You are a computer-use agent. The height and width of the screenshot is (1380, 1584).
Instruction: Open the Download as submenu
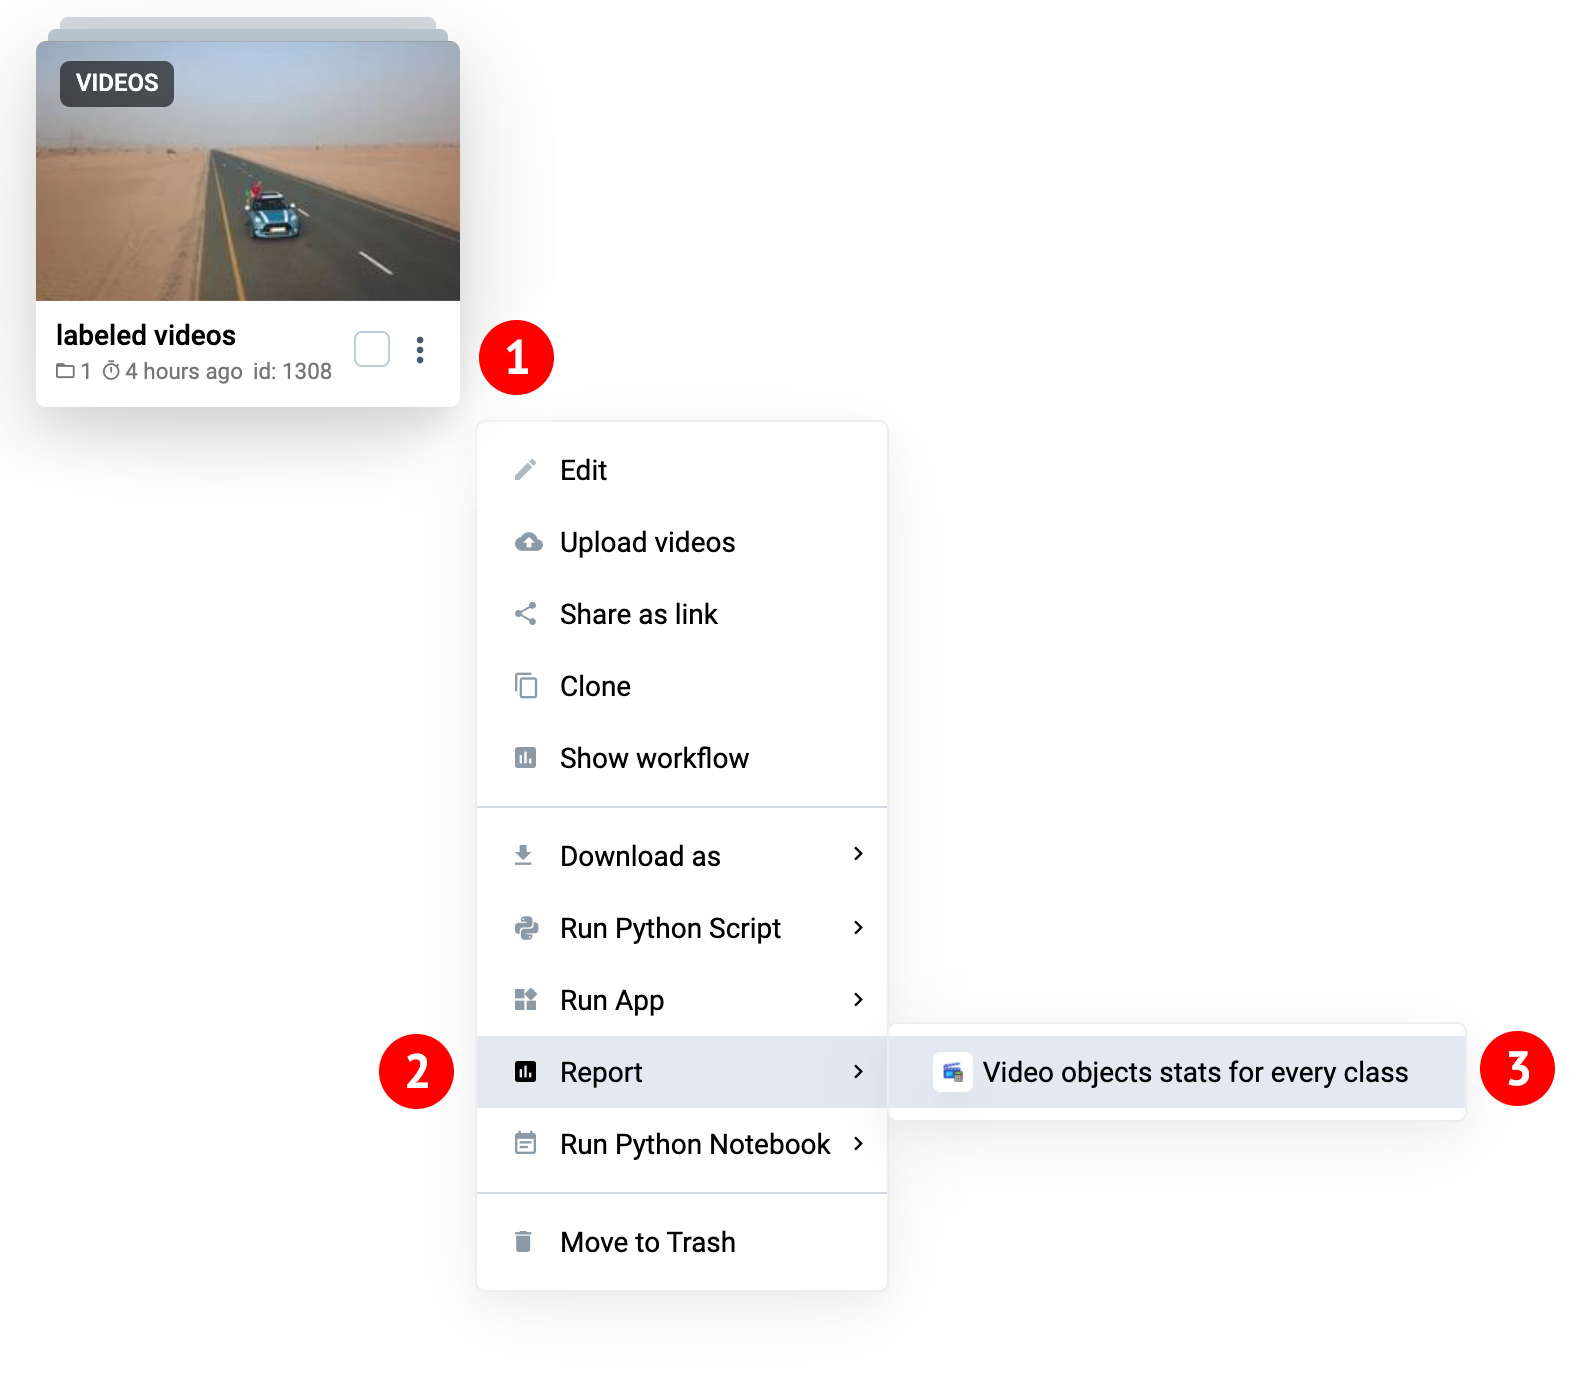[x=682, y=856]
